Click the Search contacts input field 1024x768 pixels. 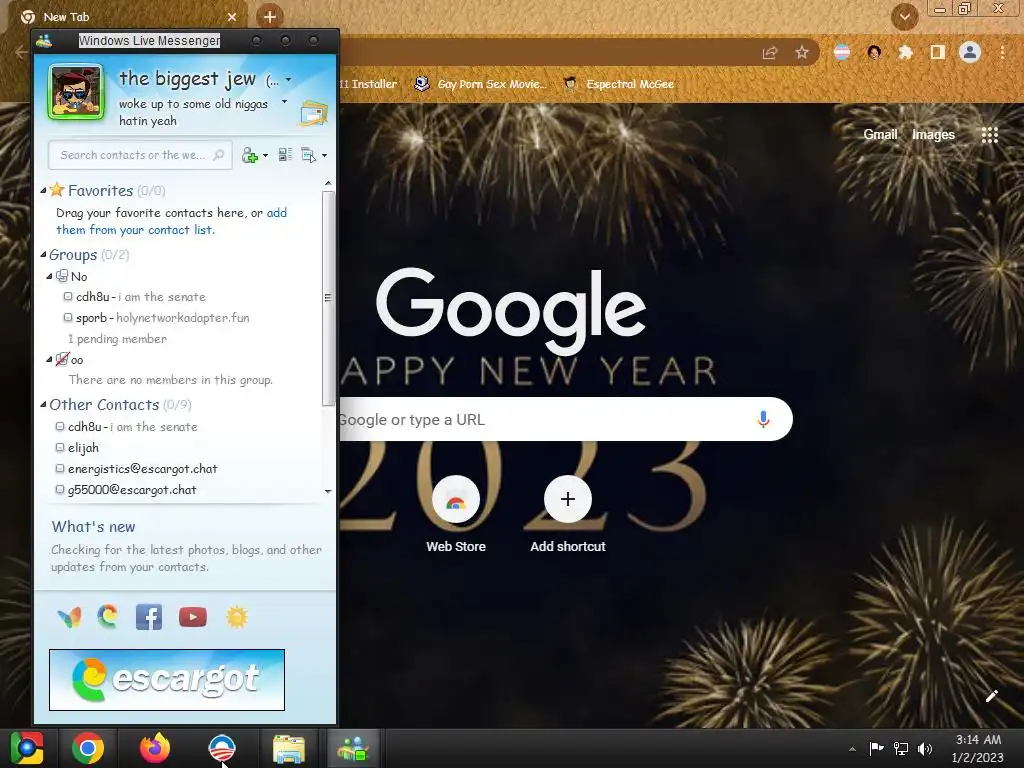(140, 155)
